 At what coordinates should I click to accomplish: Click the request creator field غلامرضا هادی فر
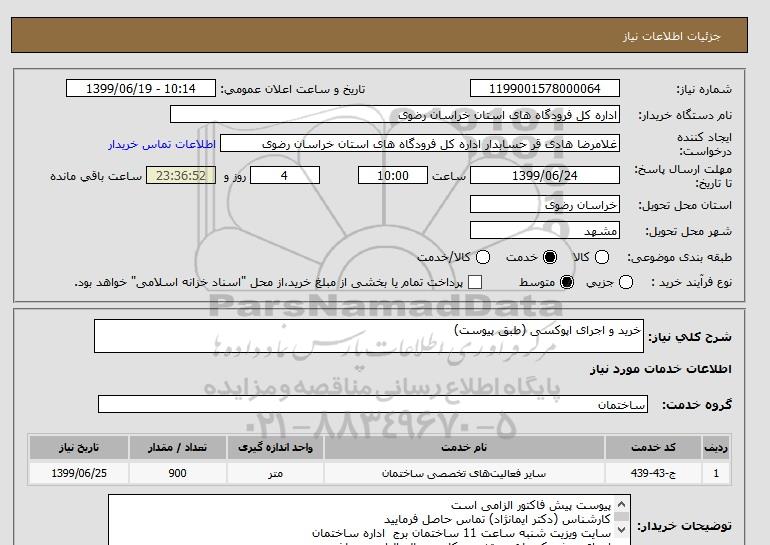point(420,144)
